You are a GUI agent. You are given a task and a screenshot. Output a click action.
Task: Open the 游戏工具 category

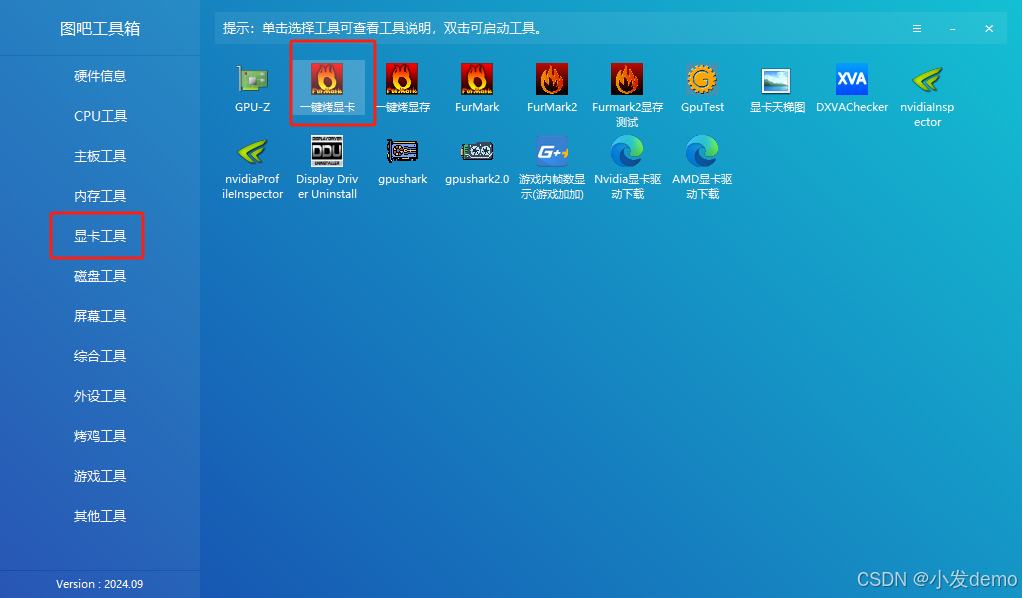point(100,476)
